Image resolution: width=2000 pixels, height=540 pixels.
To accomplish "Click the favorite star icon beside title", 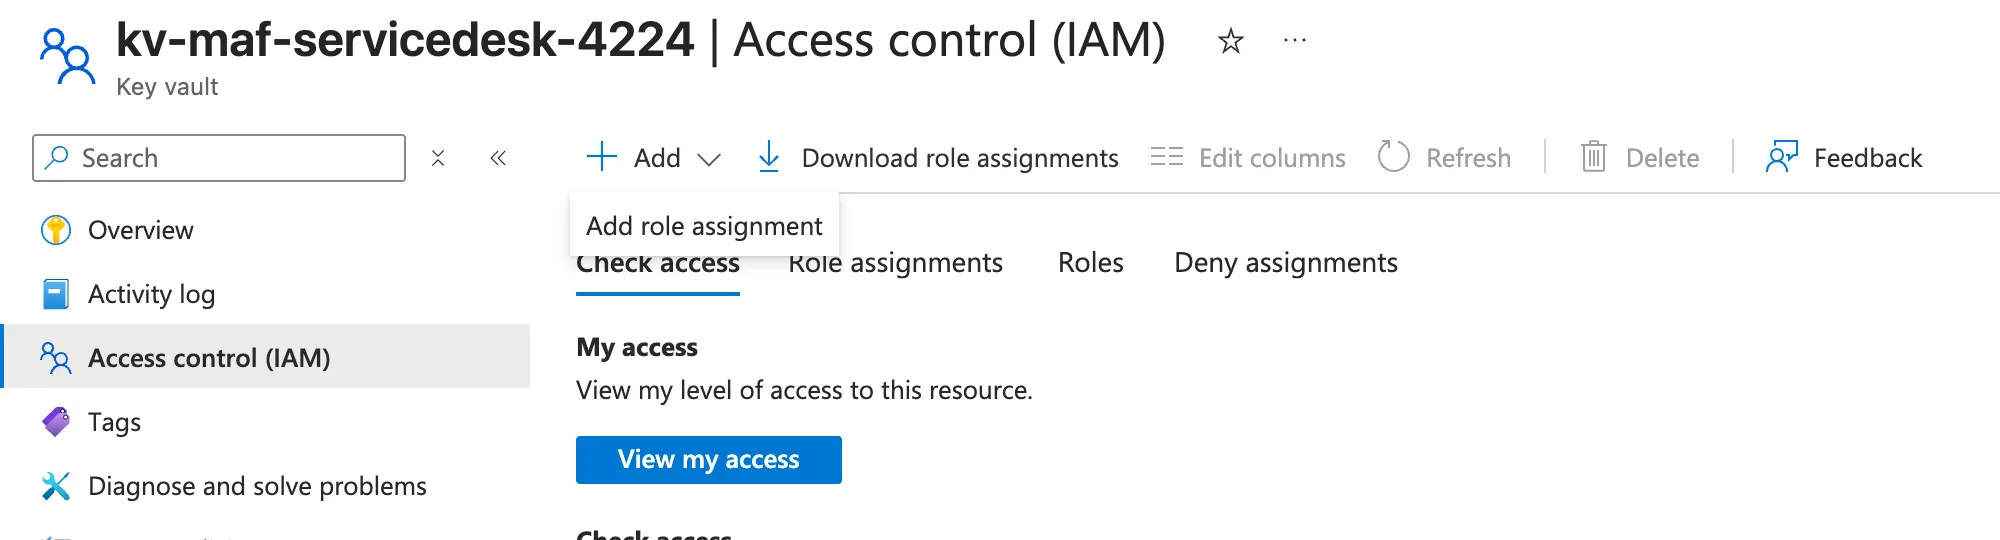I will pos(1230,41).
